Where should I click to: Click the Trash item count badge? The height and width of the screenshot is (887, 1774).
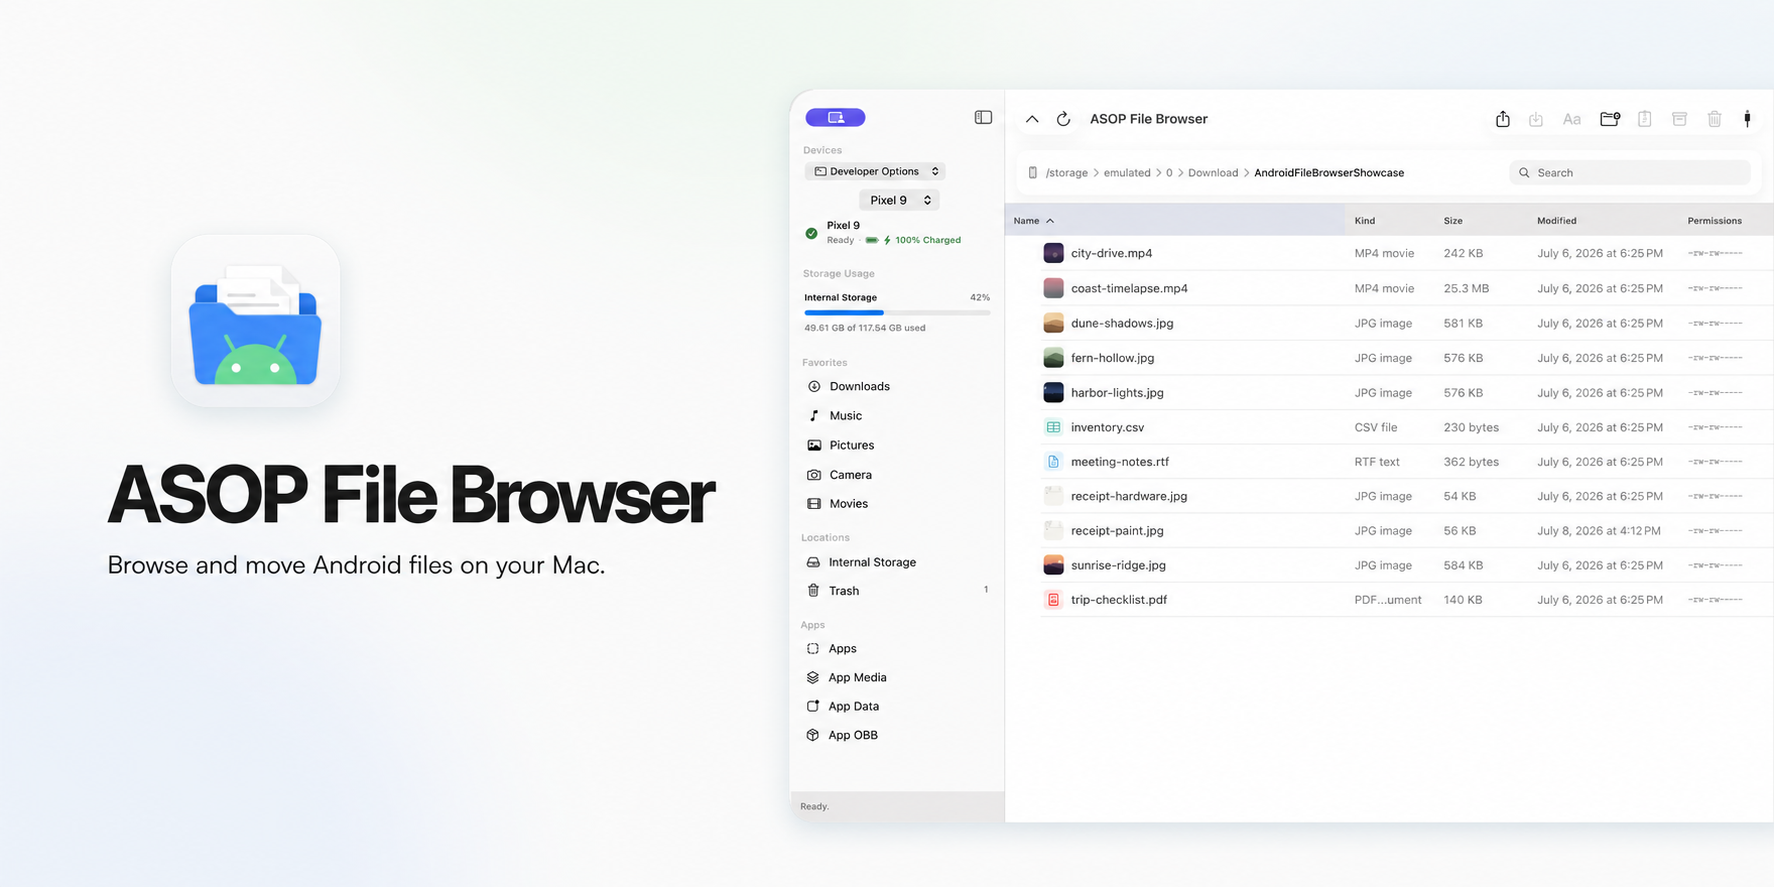tap(986, 590)
